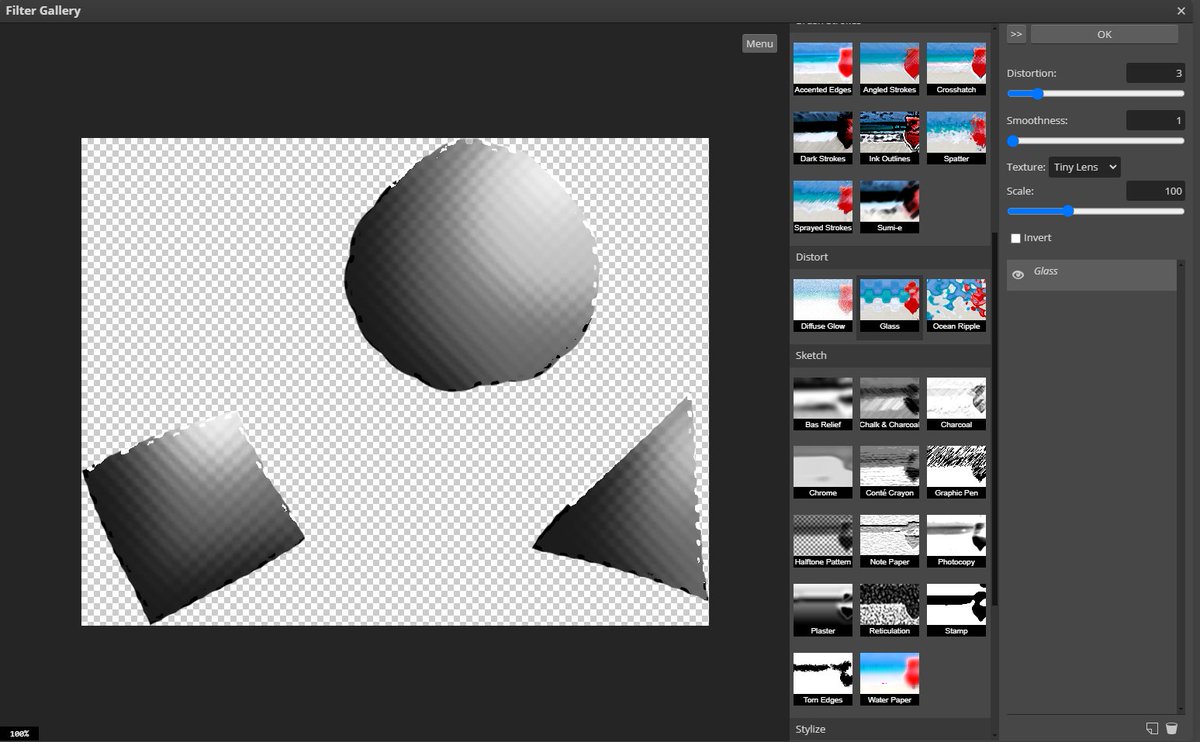Select the Accented Edges filter thumbnail
This screenshot has width=1200, height=742.
[x=823, y=69]
